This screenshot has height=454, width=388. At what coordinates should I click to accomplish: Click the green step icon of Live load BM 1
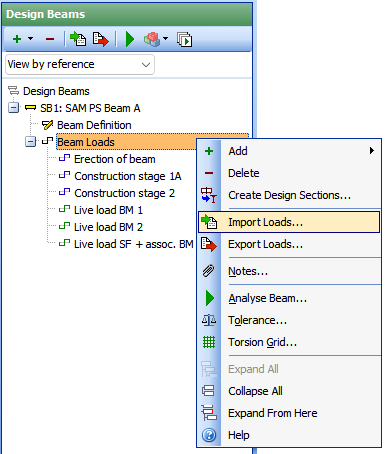64,209
